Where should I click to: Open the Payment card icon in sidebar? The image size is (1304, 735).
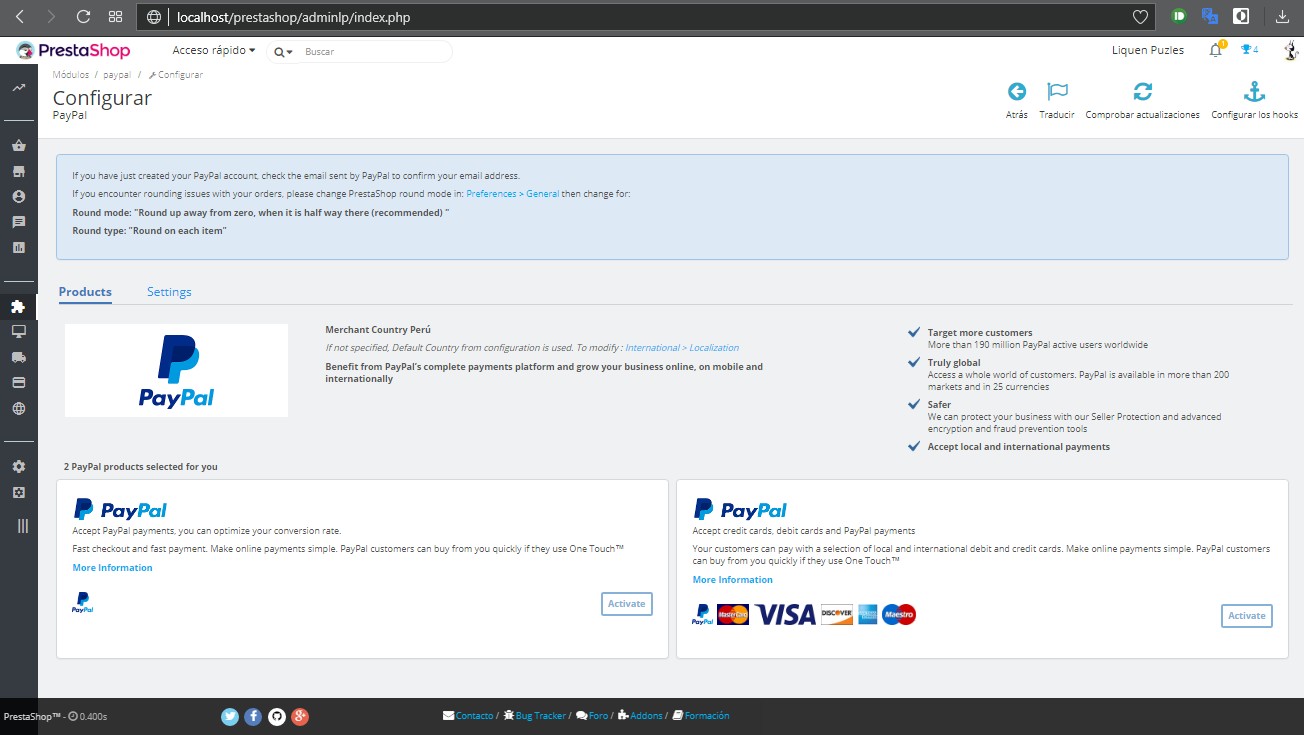click(19, 382)
